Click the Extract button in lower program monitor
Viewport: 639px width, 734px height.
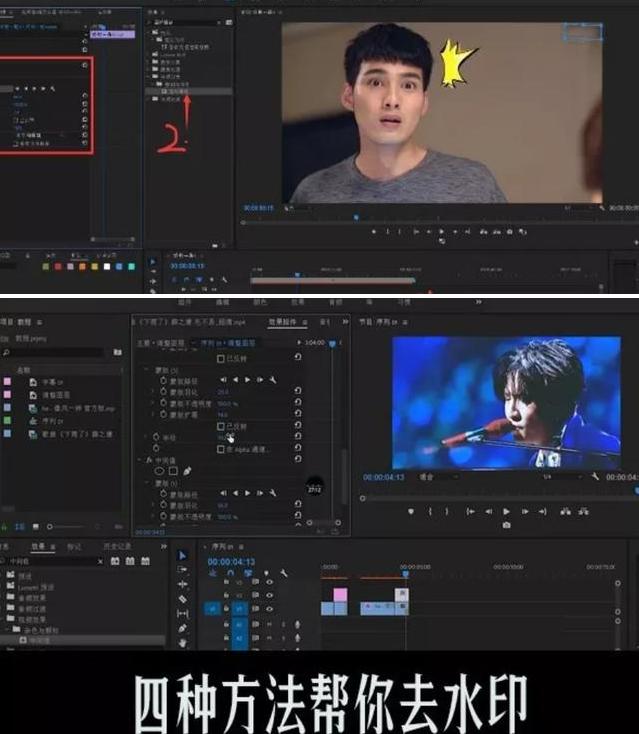tap(583, 512)
